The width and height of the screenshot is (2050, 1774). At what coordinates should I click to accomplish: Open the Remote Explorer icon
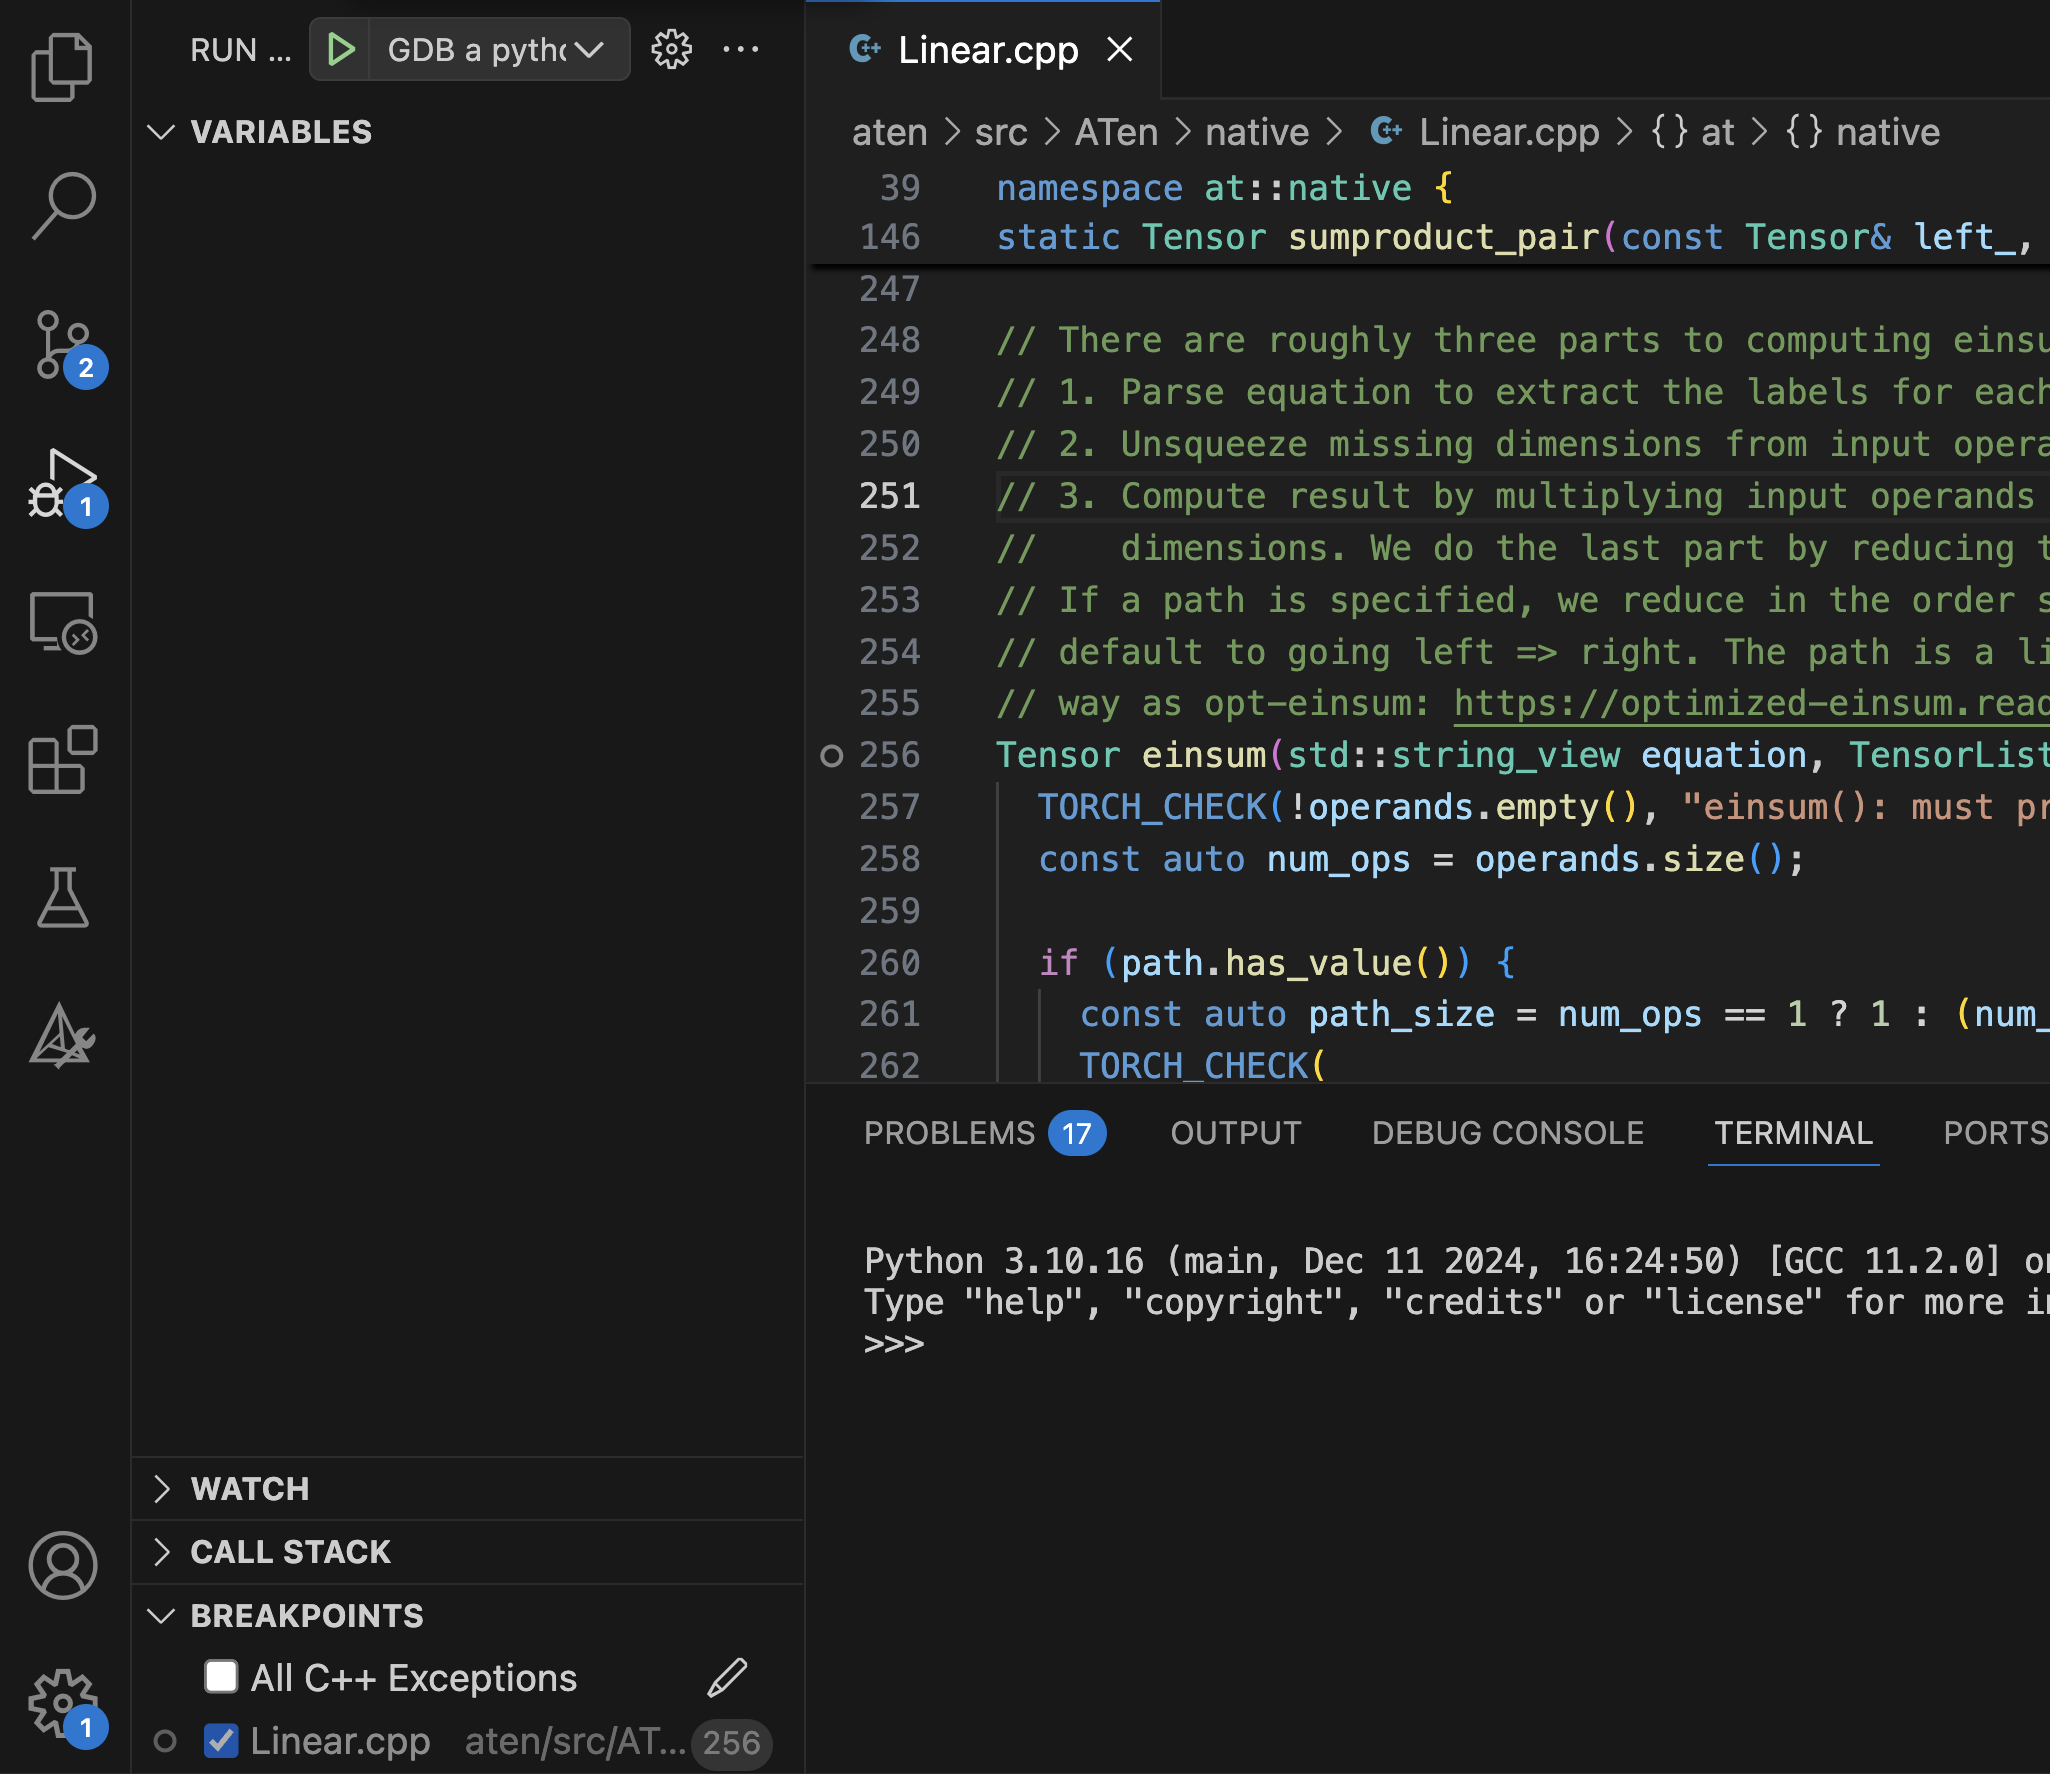(x=63, y=622)
